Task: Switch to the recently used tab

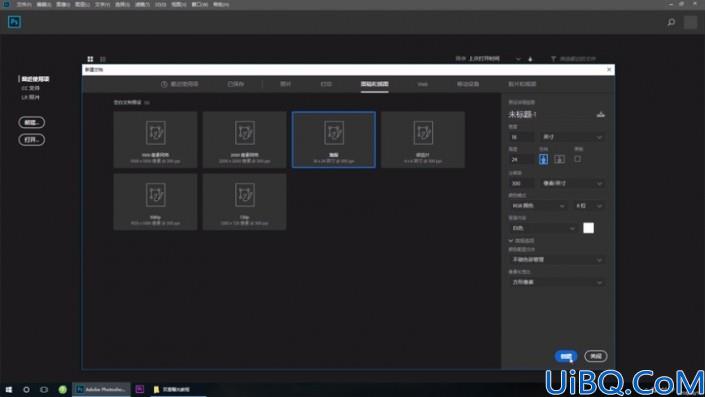Action: (180, 84)
